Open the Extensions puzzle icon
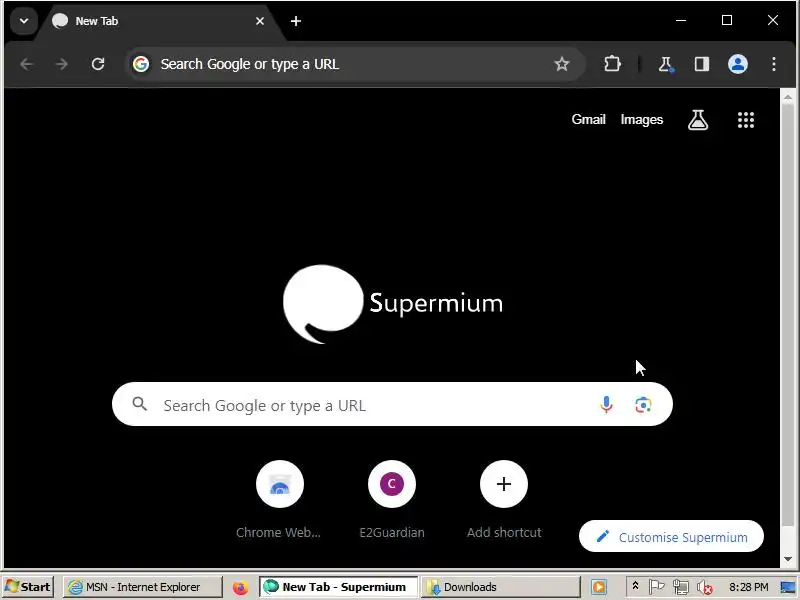The image size is (800, 600). click(x=612, y=64)
